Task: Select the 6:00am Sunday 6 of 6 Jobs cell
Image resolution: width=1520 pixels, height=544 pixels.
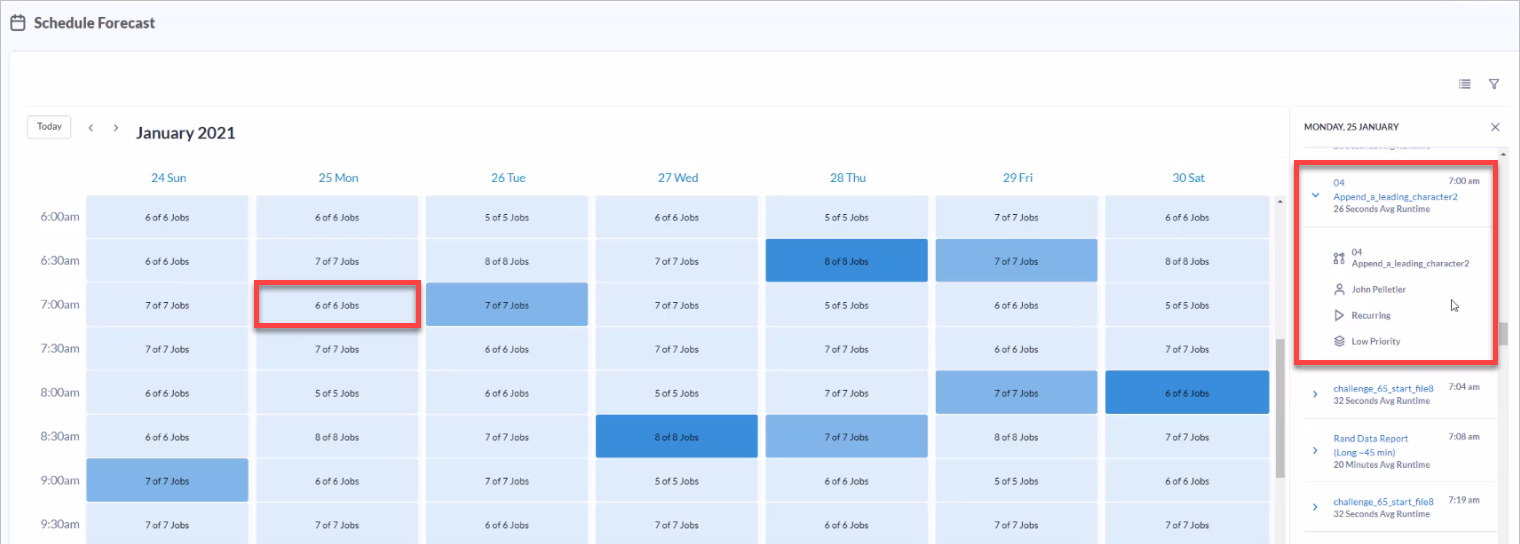Action: coord(167,217)
